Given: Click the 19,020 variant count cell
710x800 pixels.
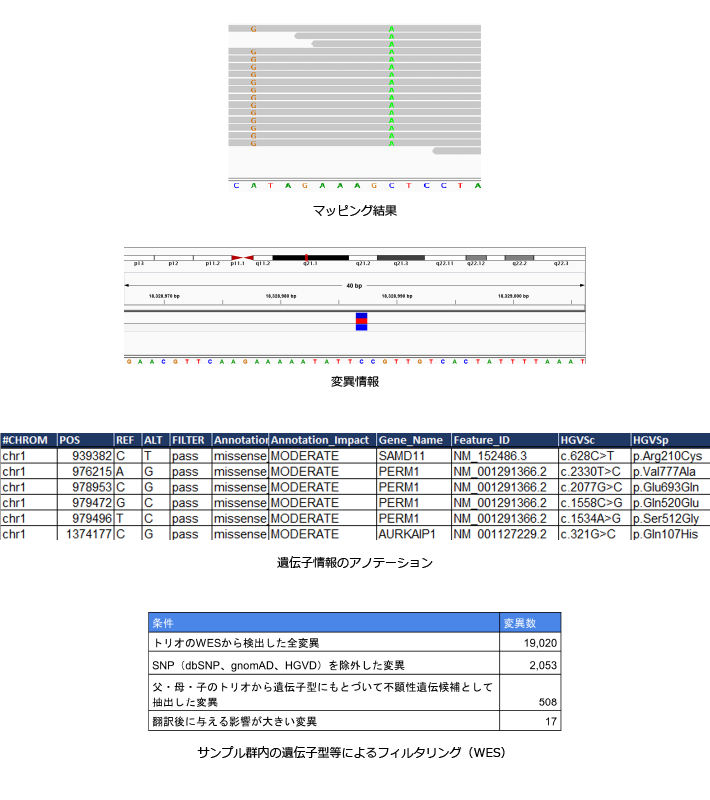Looking at the screenshot, I should (x=529, y=642).
